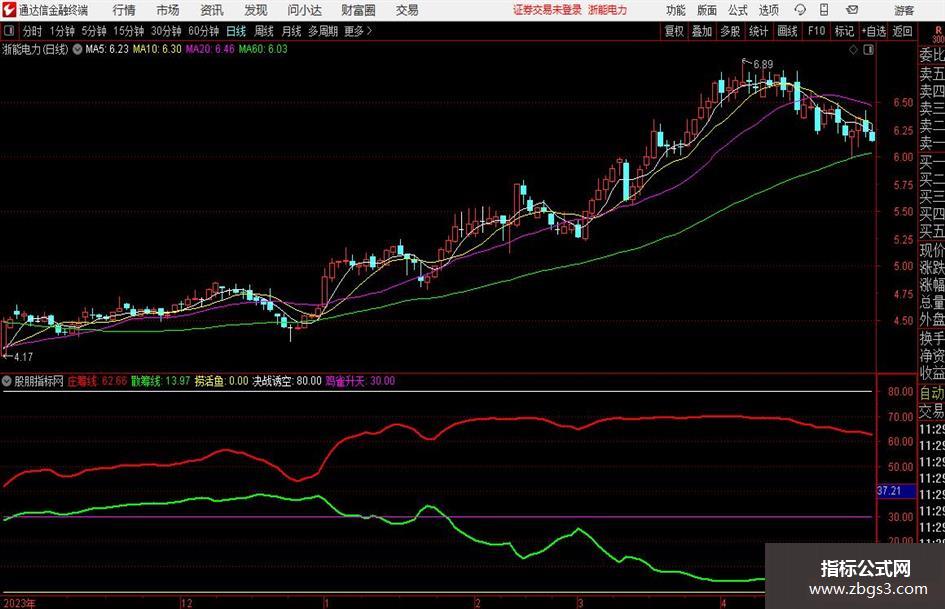
Task: Click the MA60: 6.03 value label
Action: (x=263, y=49)
